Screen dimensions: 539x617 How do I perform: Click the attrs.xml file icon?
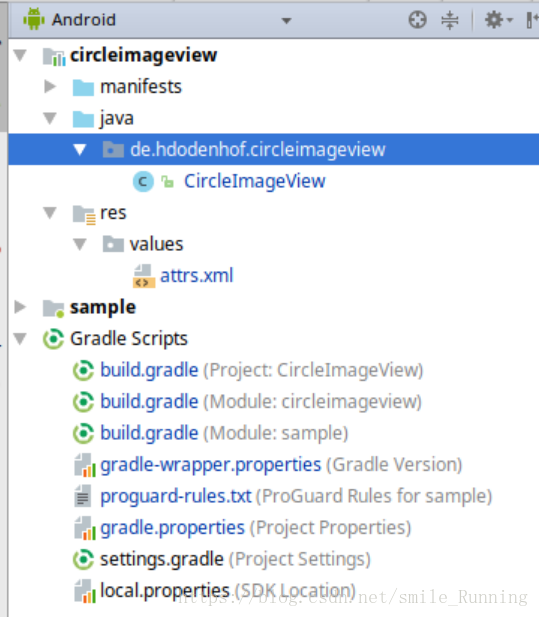click(144, 276)
